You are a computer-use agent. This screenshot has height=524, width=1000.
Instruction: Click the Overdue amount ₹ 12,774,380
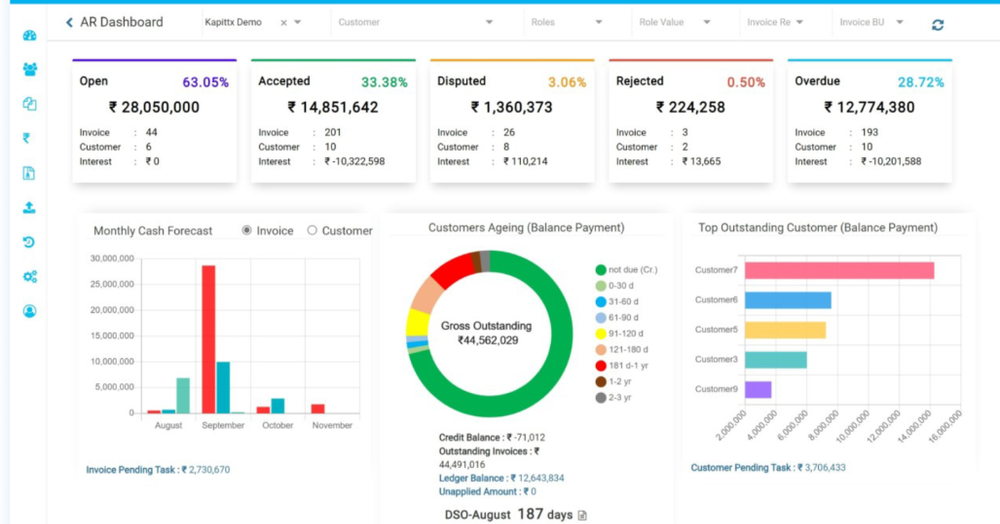click(870, 107)
